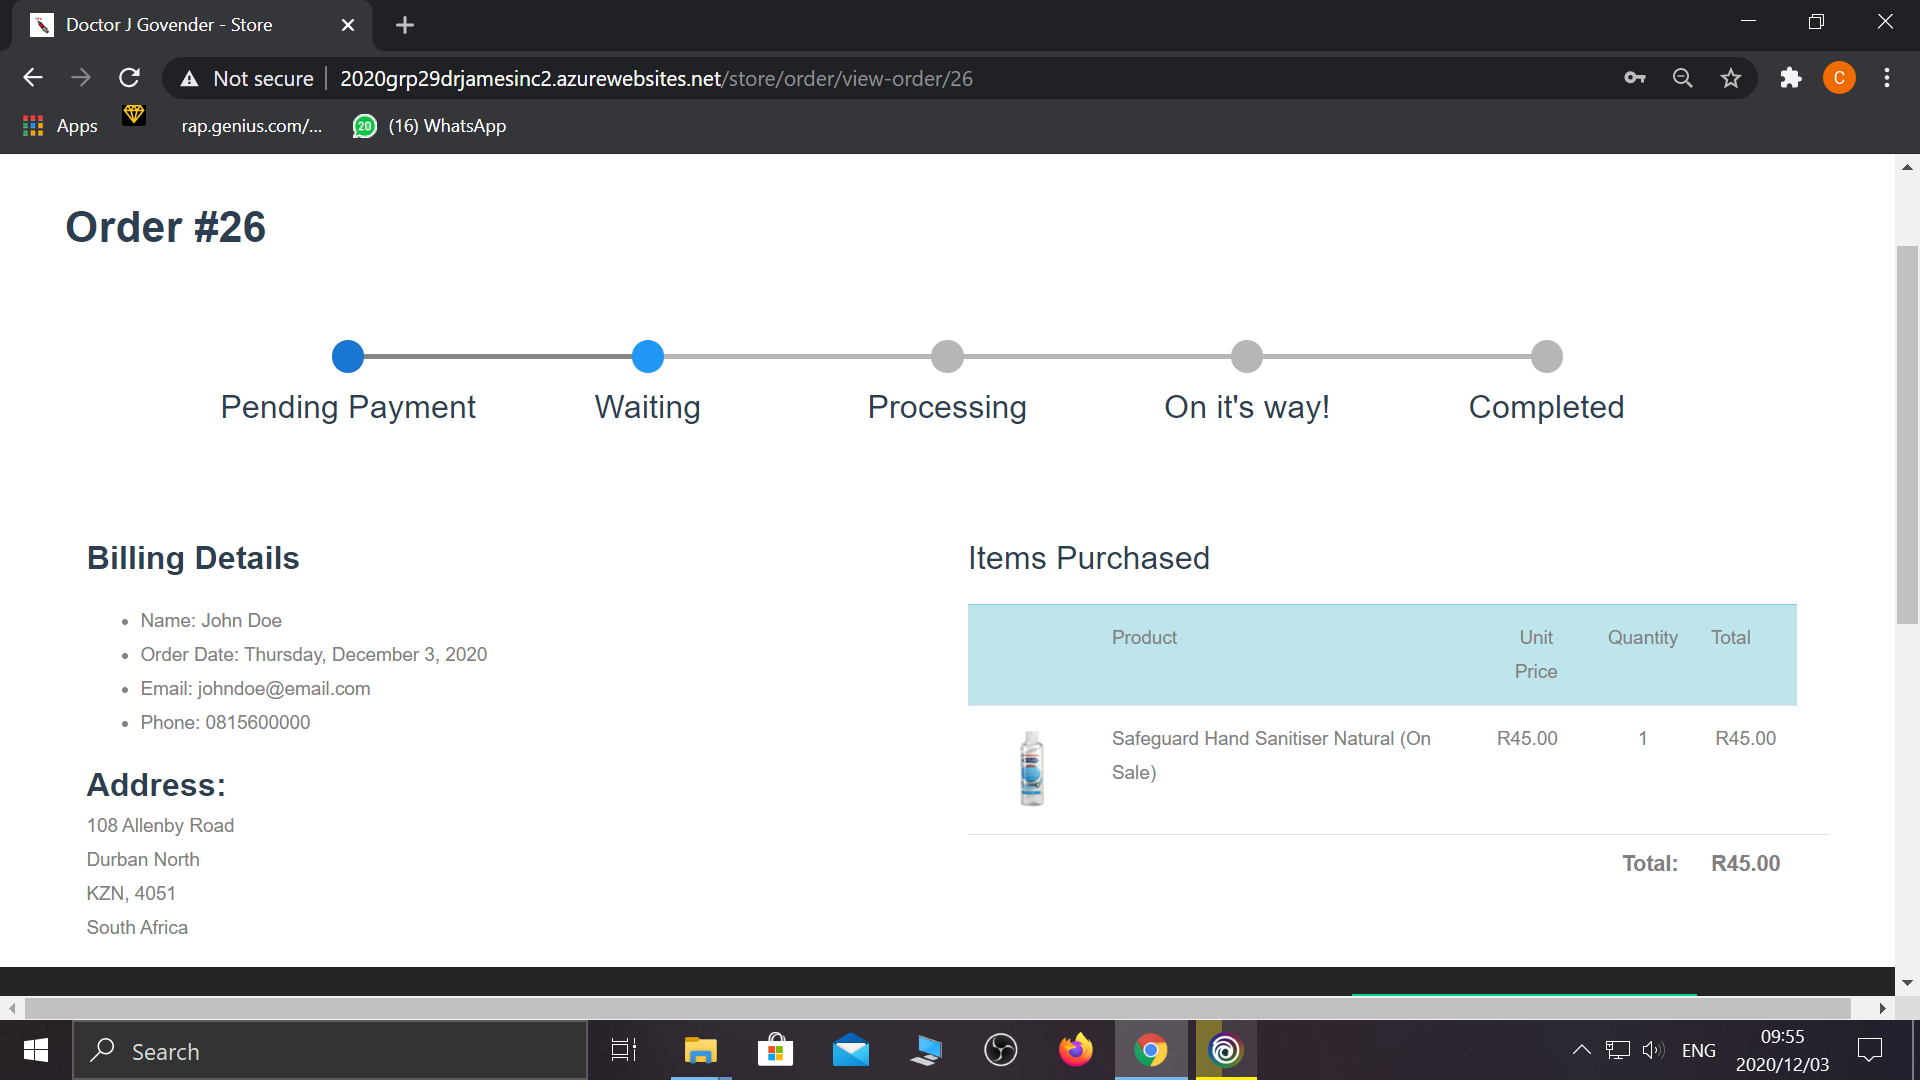
Task: Open the WhatsApp bookmark
Action: [x=430, y=126]
